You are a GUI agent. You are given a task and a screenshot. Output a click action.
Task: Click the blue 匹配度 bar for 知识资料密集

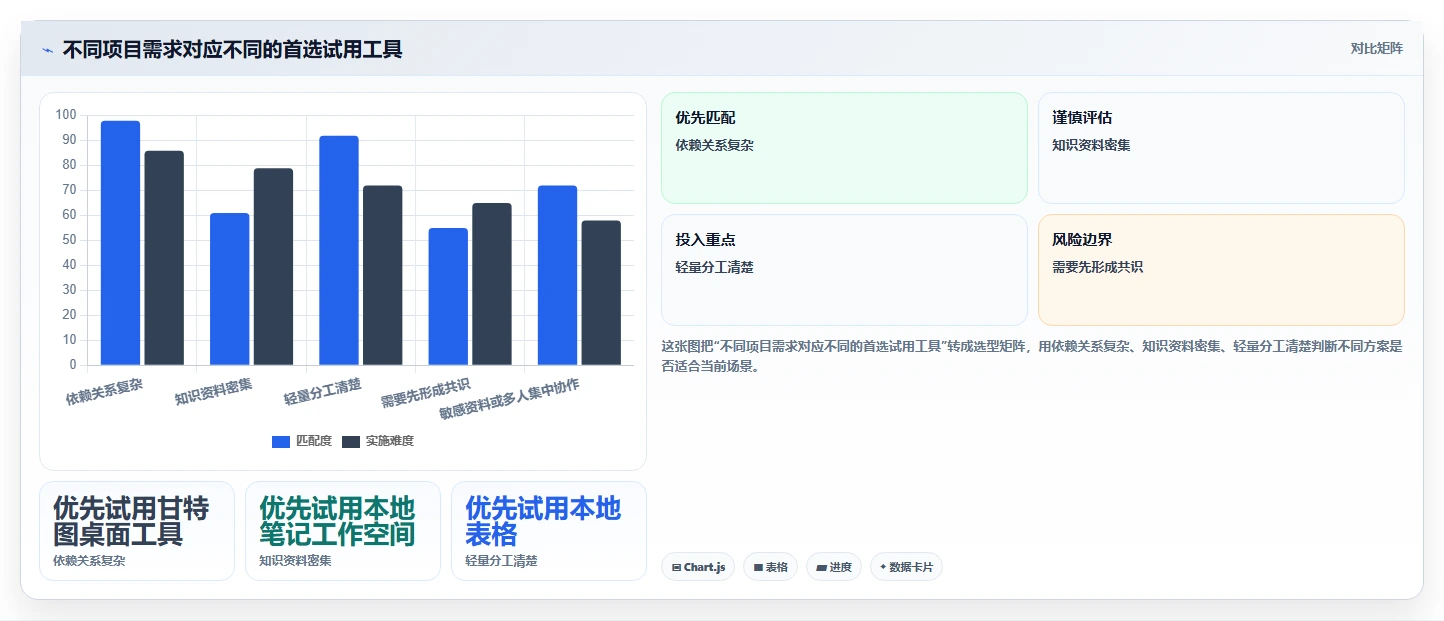(230, 289)
